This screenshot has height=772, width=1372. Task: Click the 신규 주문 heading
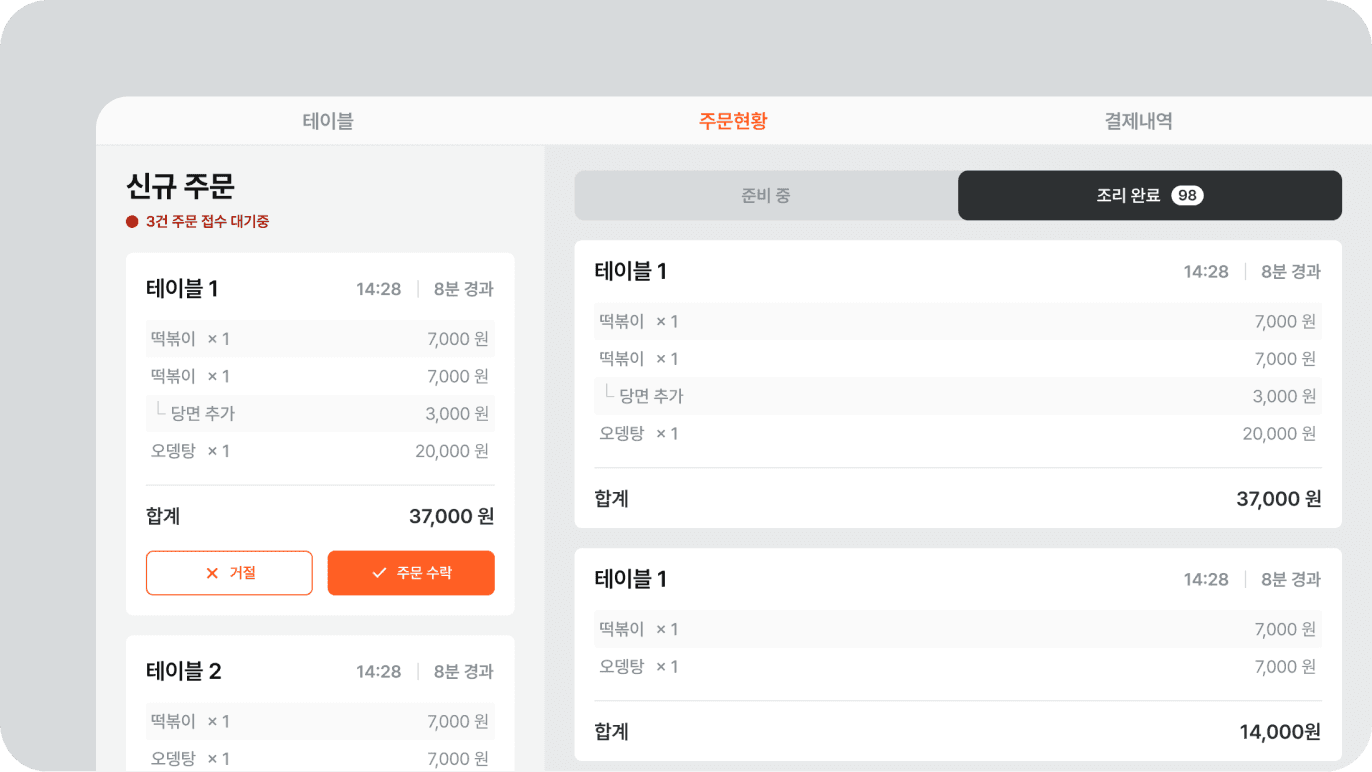pyautogui.click(x=180, y=186)
